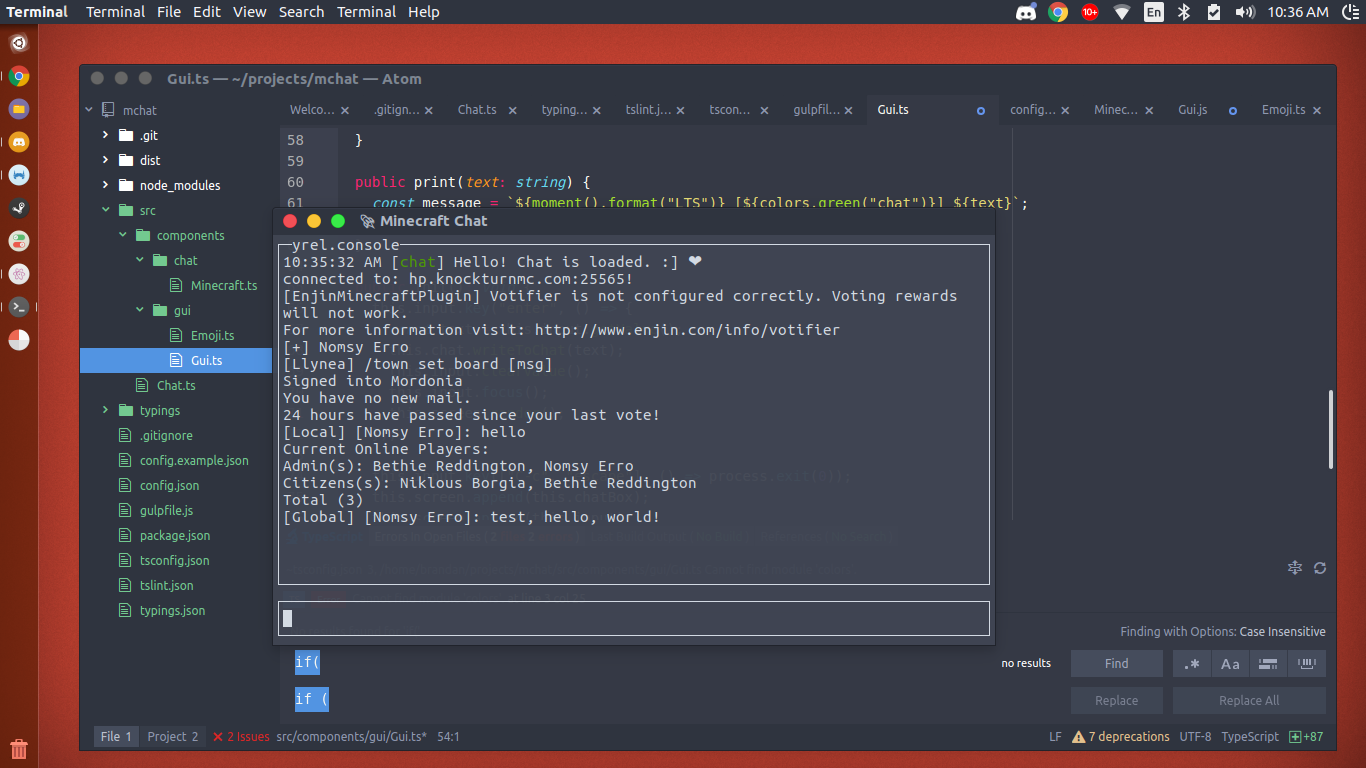1366x768 pixels.
Task: Click the +87 git diff indicator
Action: (1306, 737)
